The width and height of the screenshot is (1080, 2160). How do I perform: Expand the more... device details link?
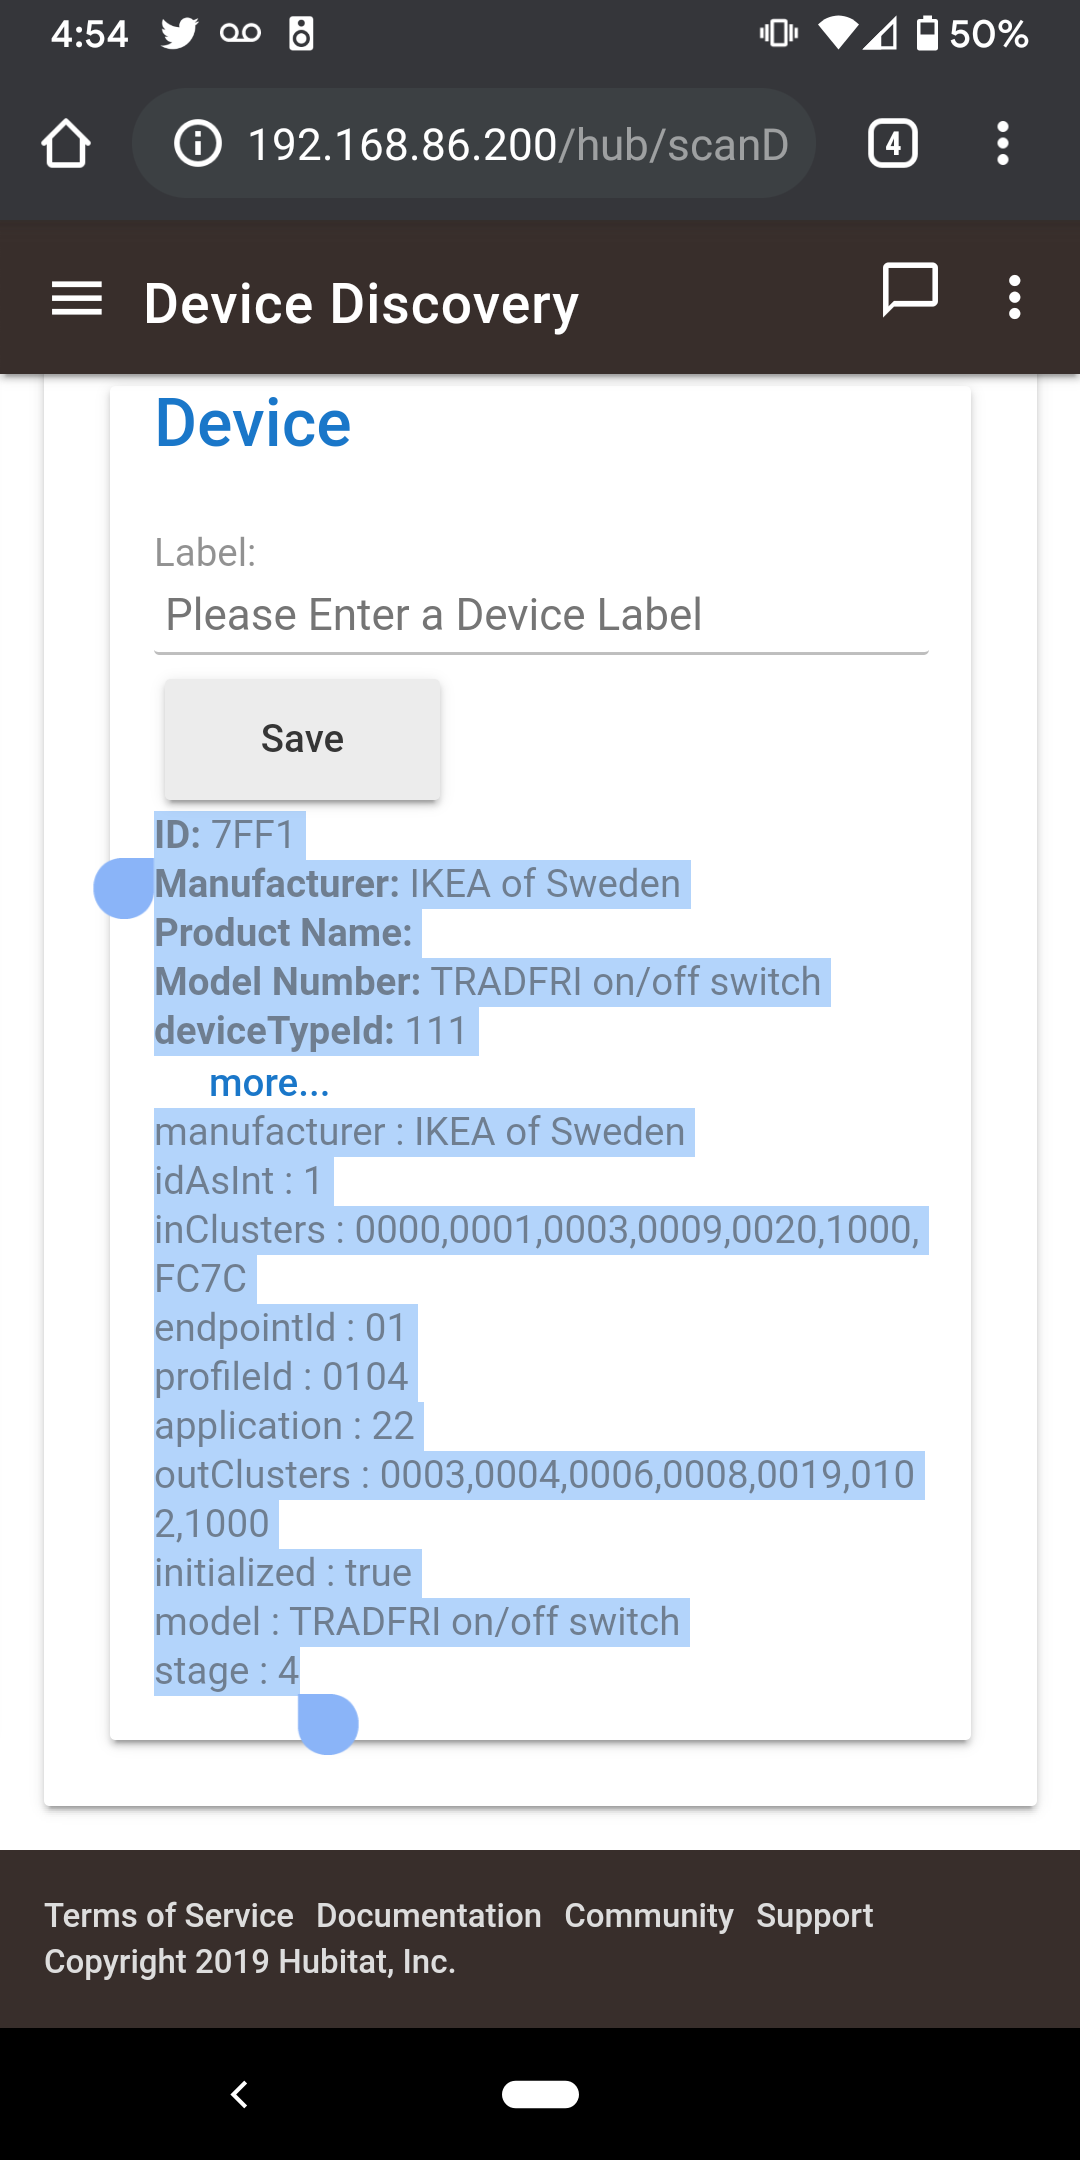269,1083
